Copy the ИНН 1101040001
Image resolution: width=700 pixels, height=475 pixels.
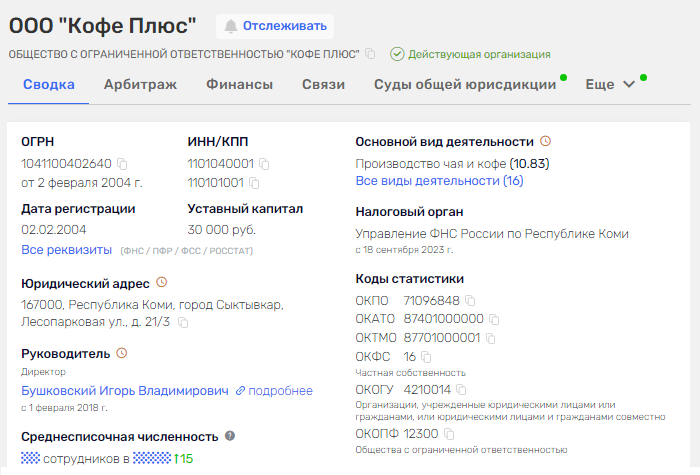[264, 164]
